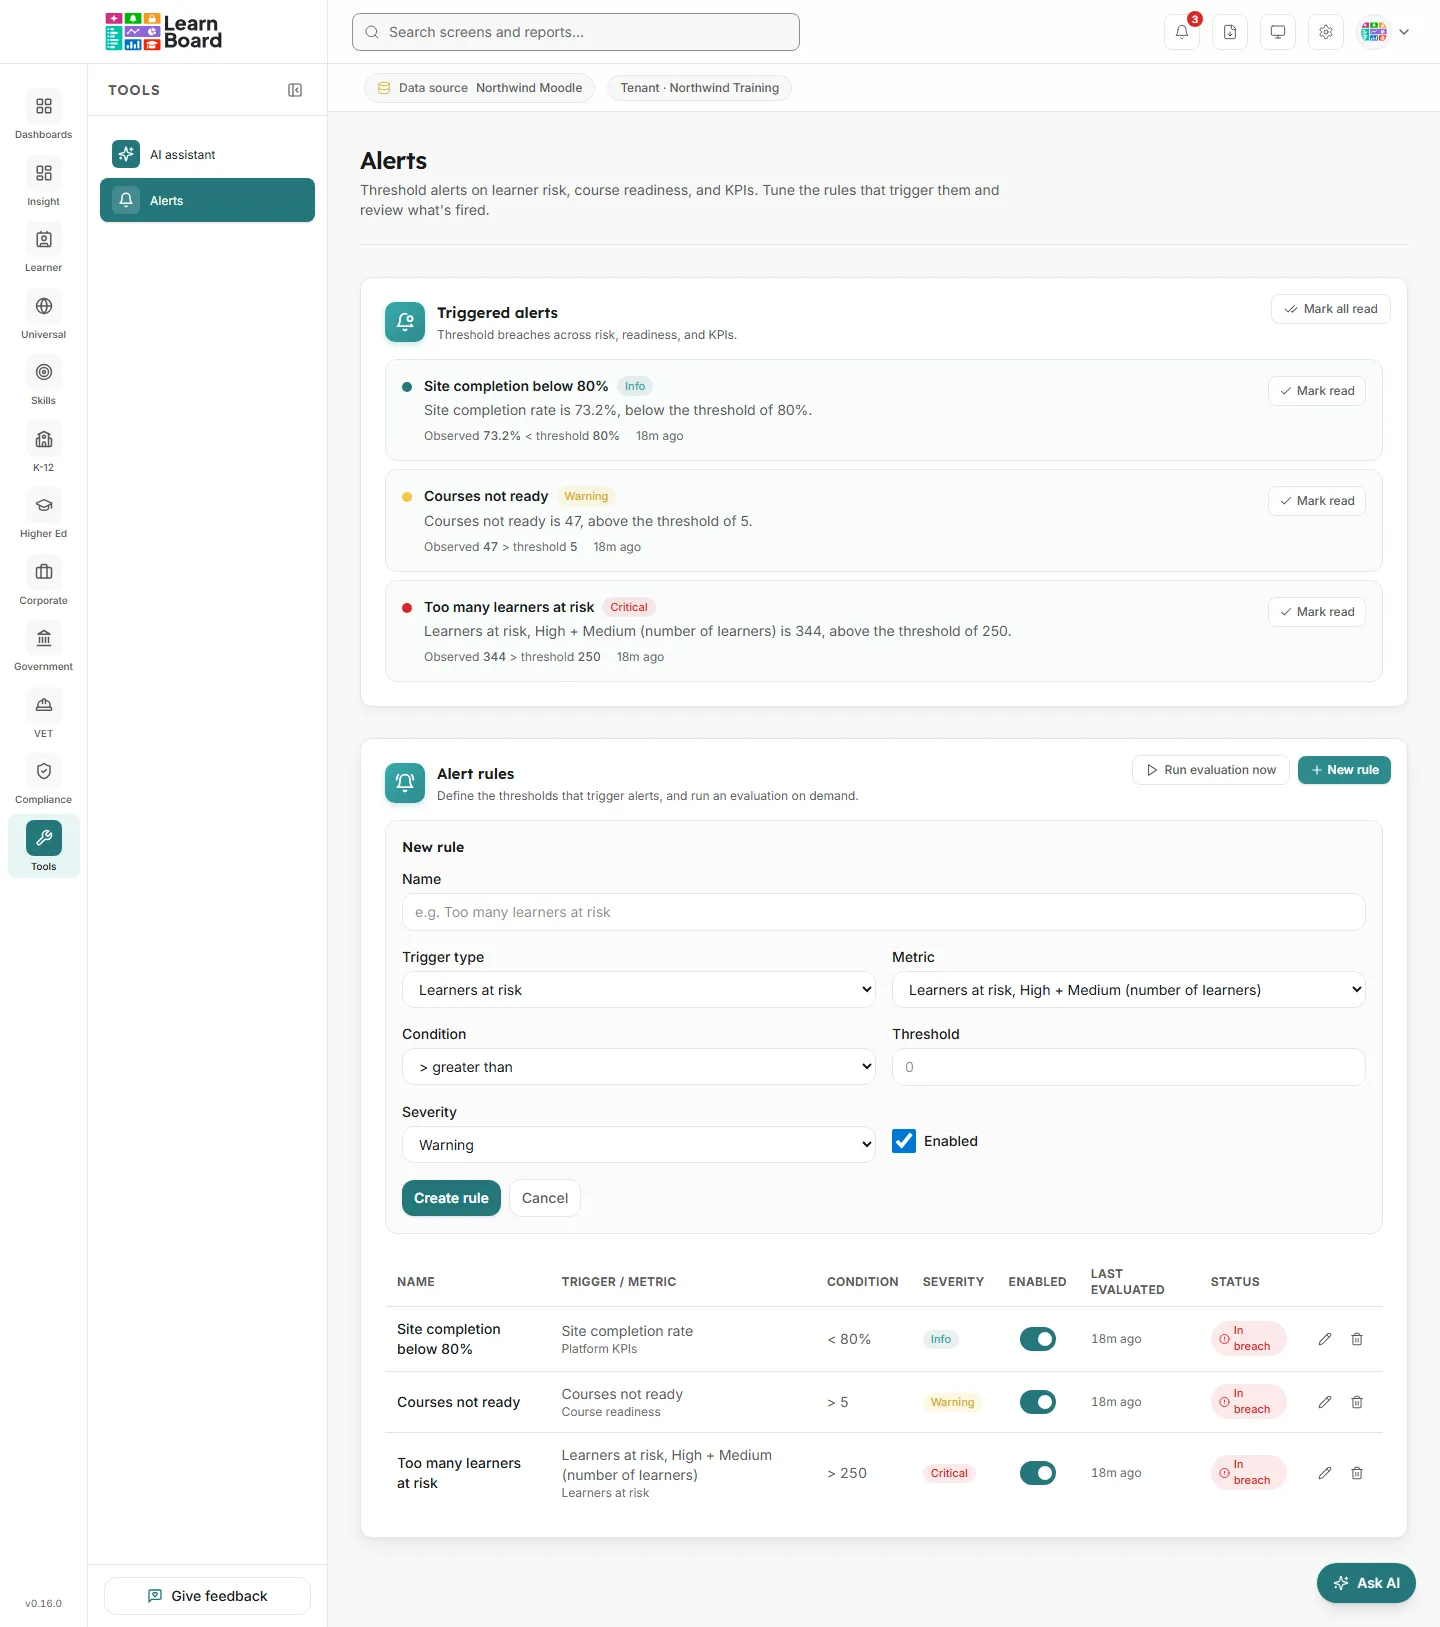Open the Severity dropdown
The height and width of the screenshot is (1627, 1440).
639,1145
